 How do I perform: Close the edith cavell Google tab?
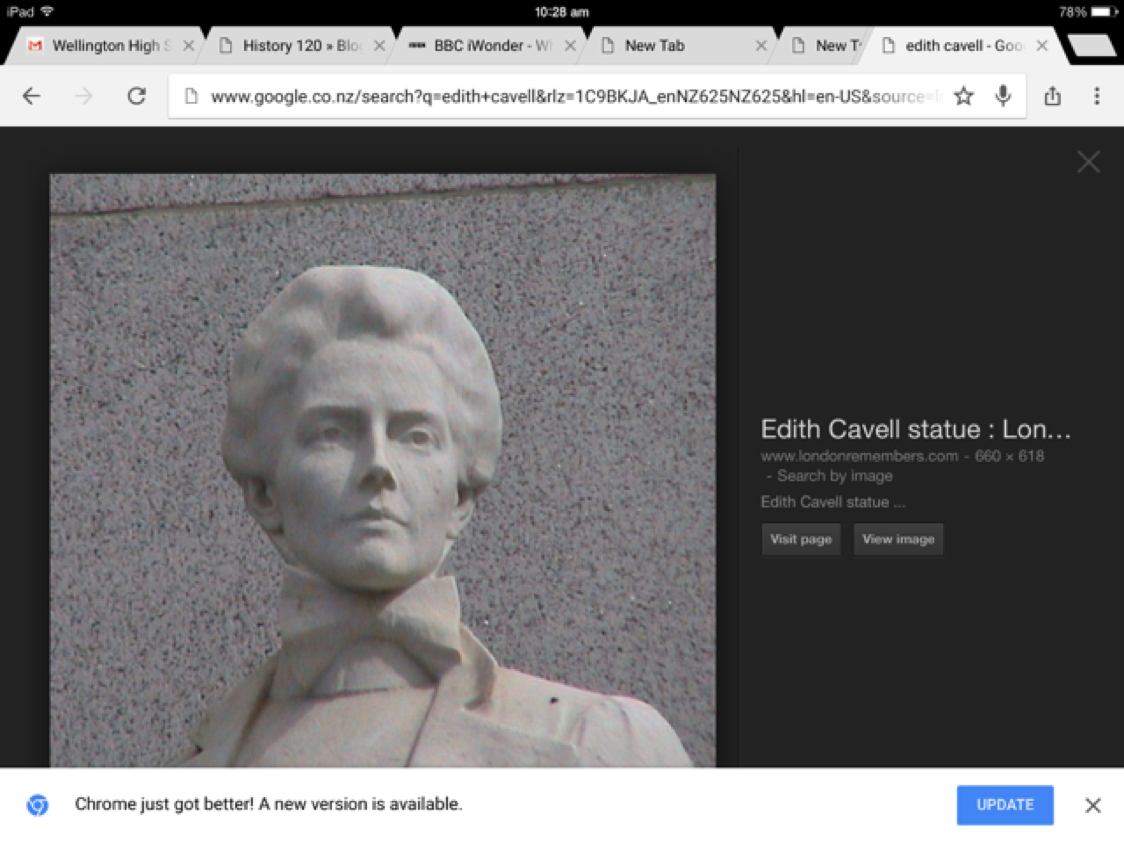point(1042,46)
